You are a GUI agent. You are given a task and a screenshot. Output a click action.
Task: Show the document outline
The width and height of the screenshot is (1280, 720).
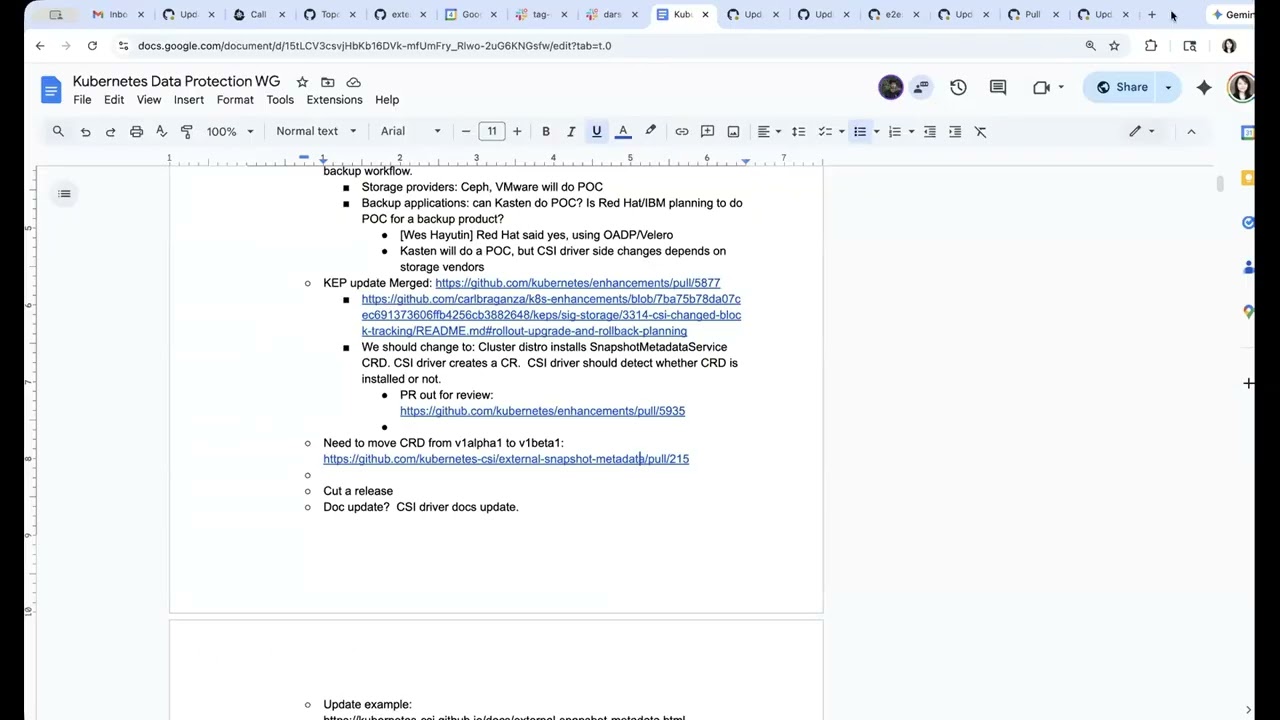tap(64, 193)
